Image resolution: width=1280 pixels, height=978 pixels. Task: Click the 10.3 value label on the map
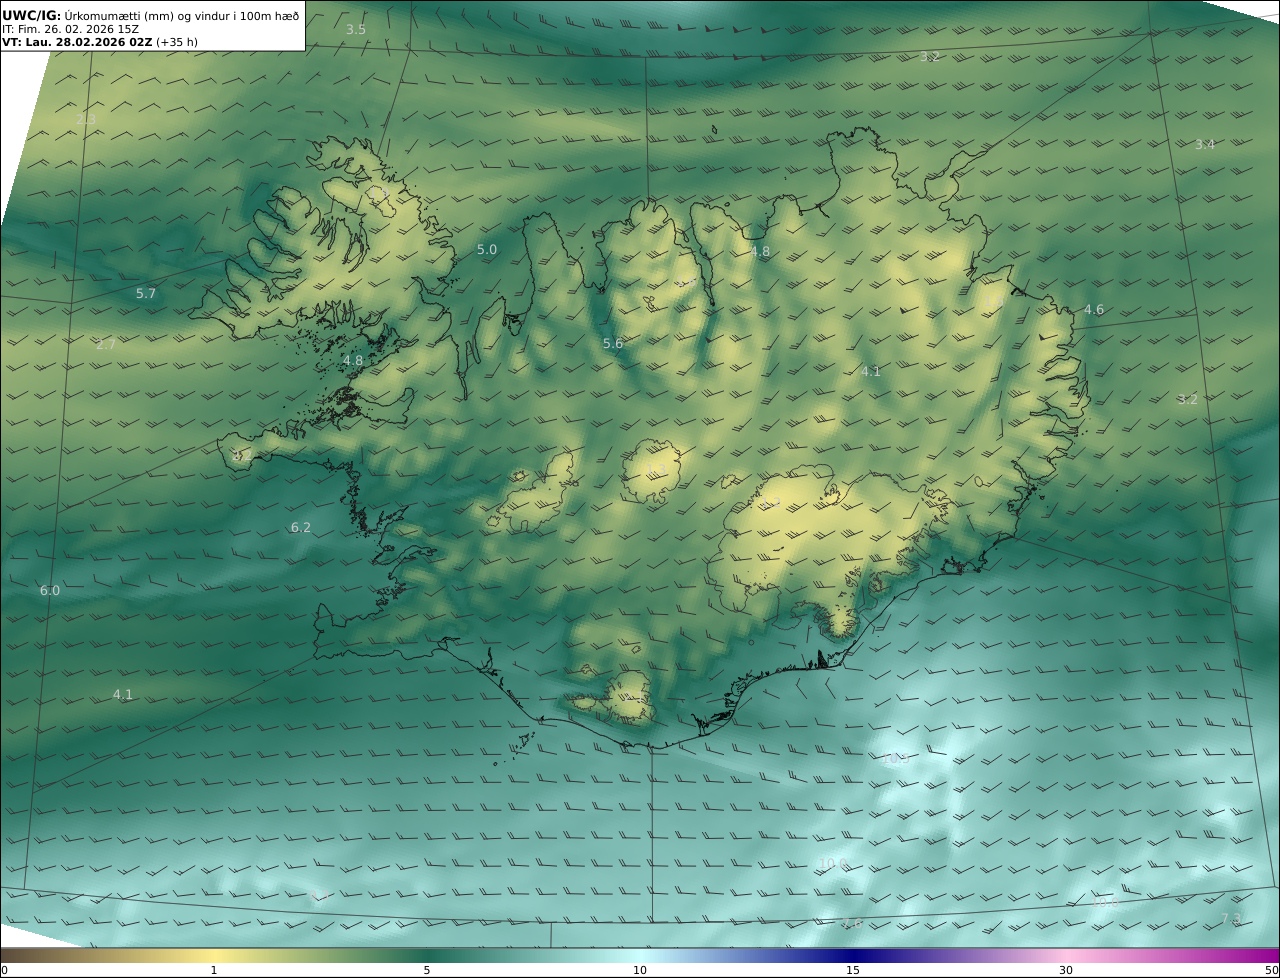pos(895,758)
